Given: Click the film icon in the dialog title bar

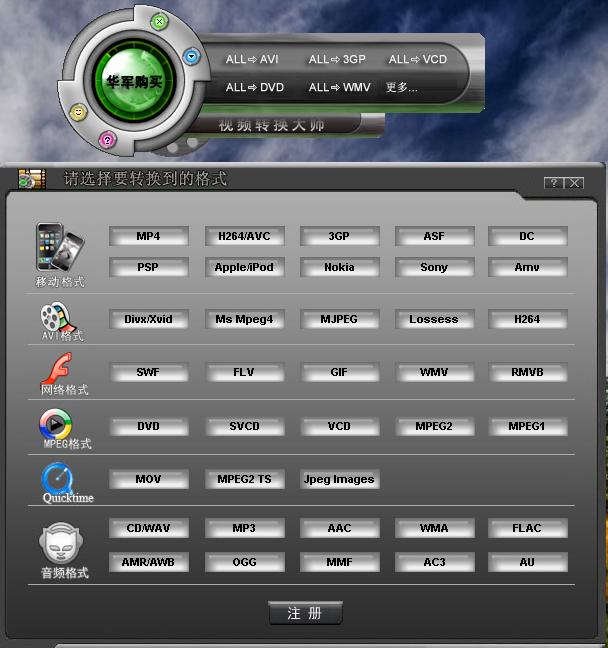Looking at the screenshot, I should [32, 179].
